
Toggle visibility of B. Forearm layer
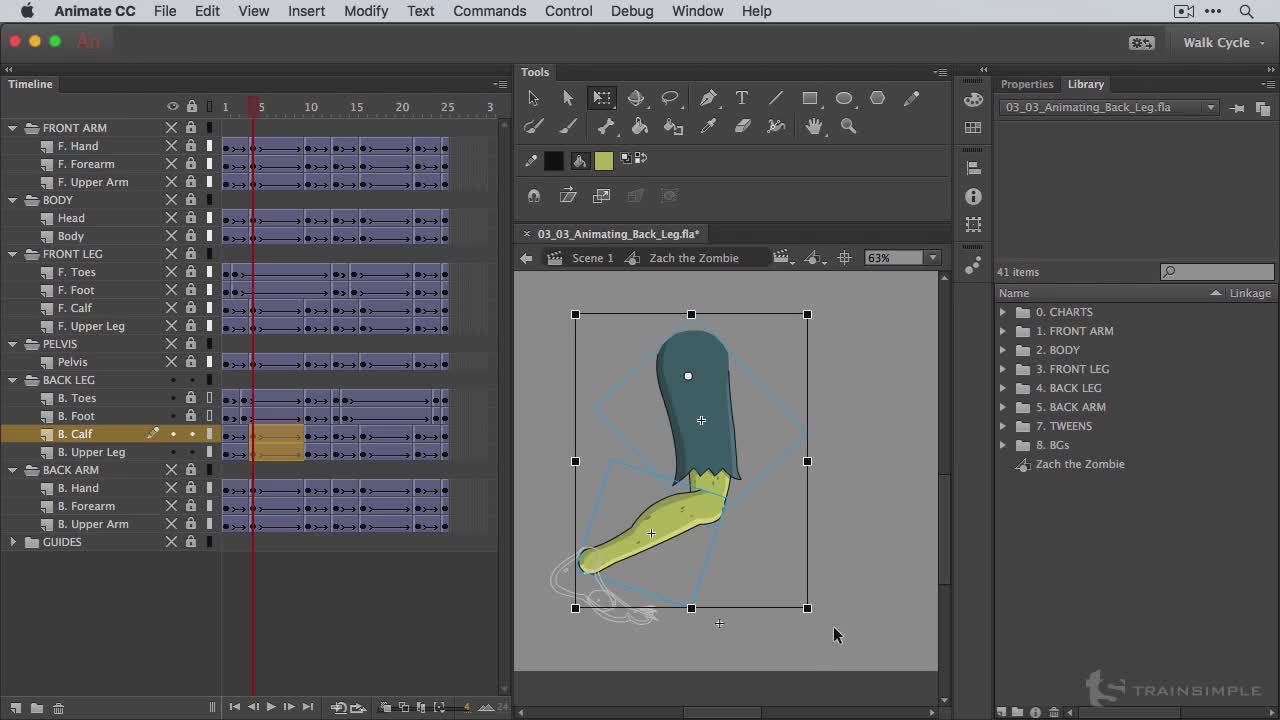point(171,506)
